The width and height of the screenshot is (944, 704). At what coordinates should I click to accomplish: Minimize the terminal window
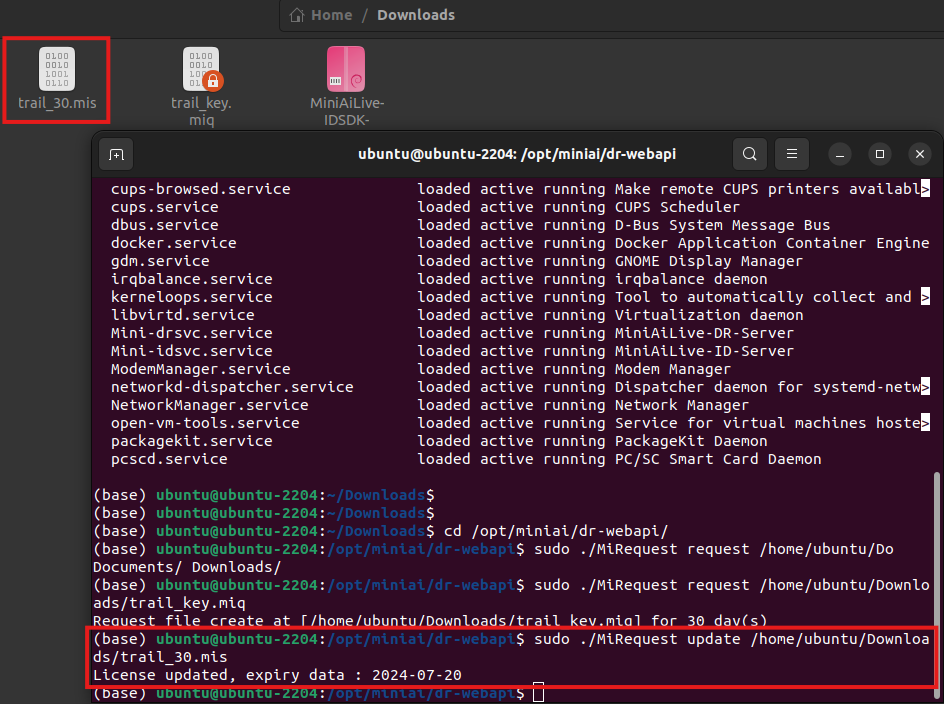point(841,154)
